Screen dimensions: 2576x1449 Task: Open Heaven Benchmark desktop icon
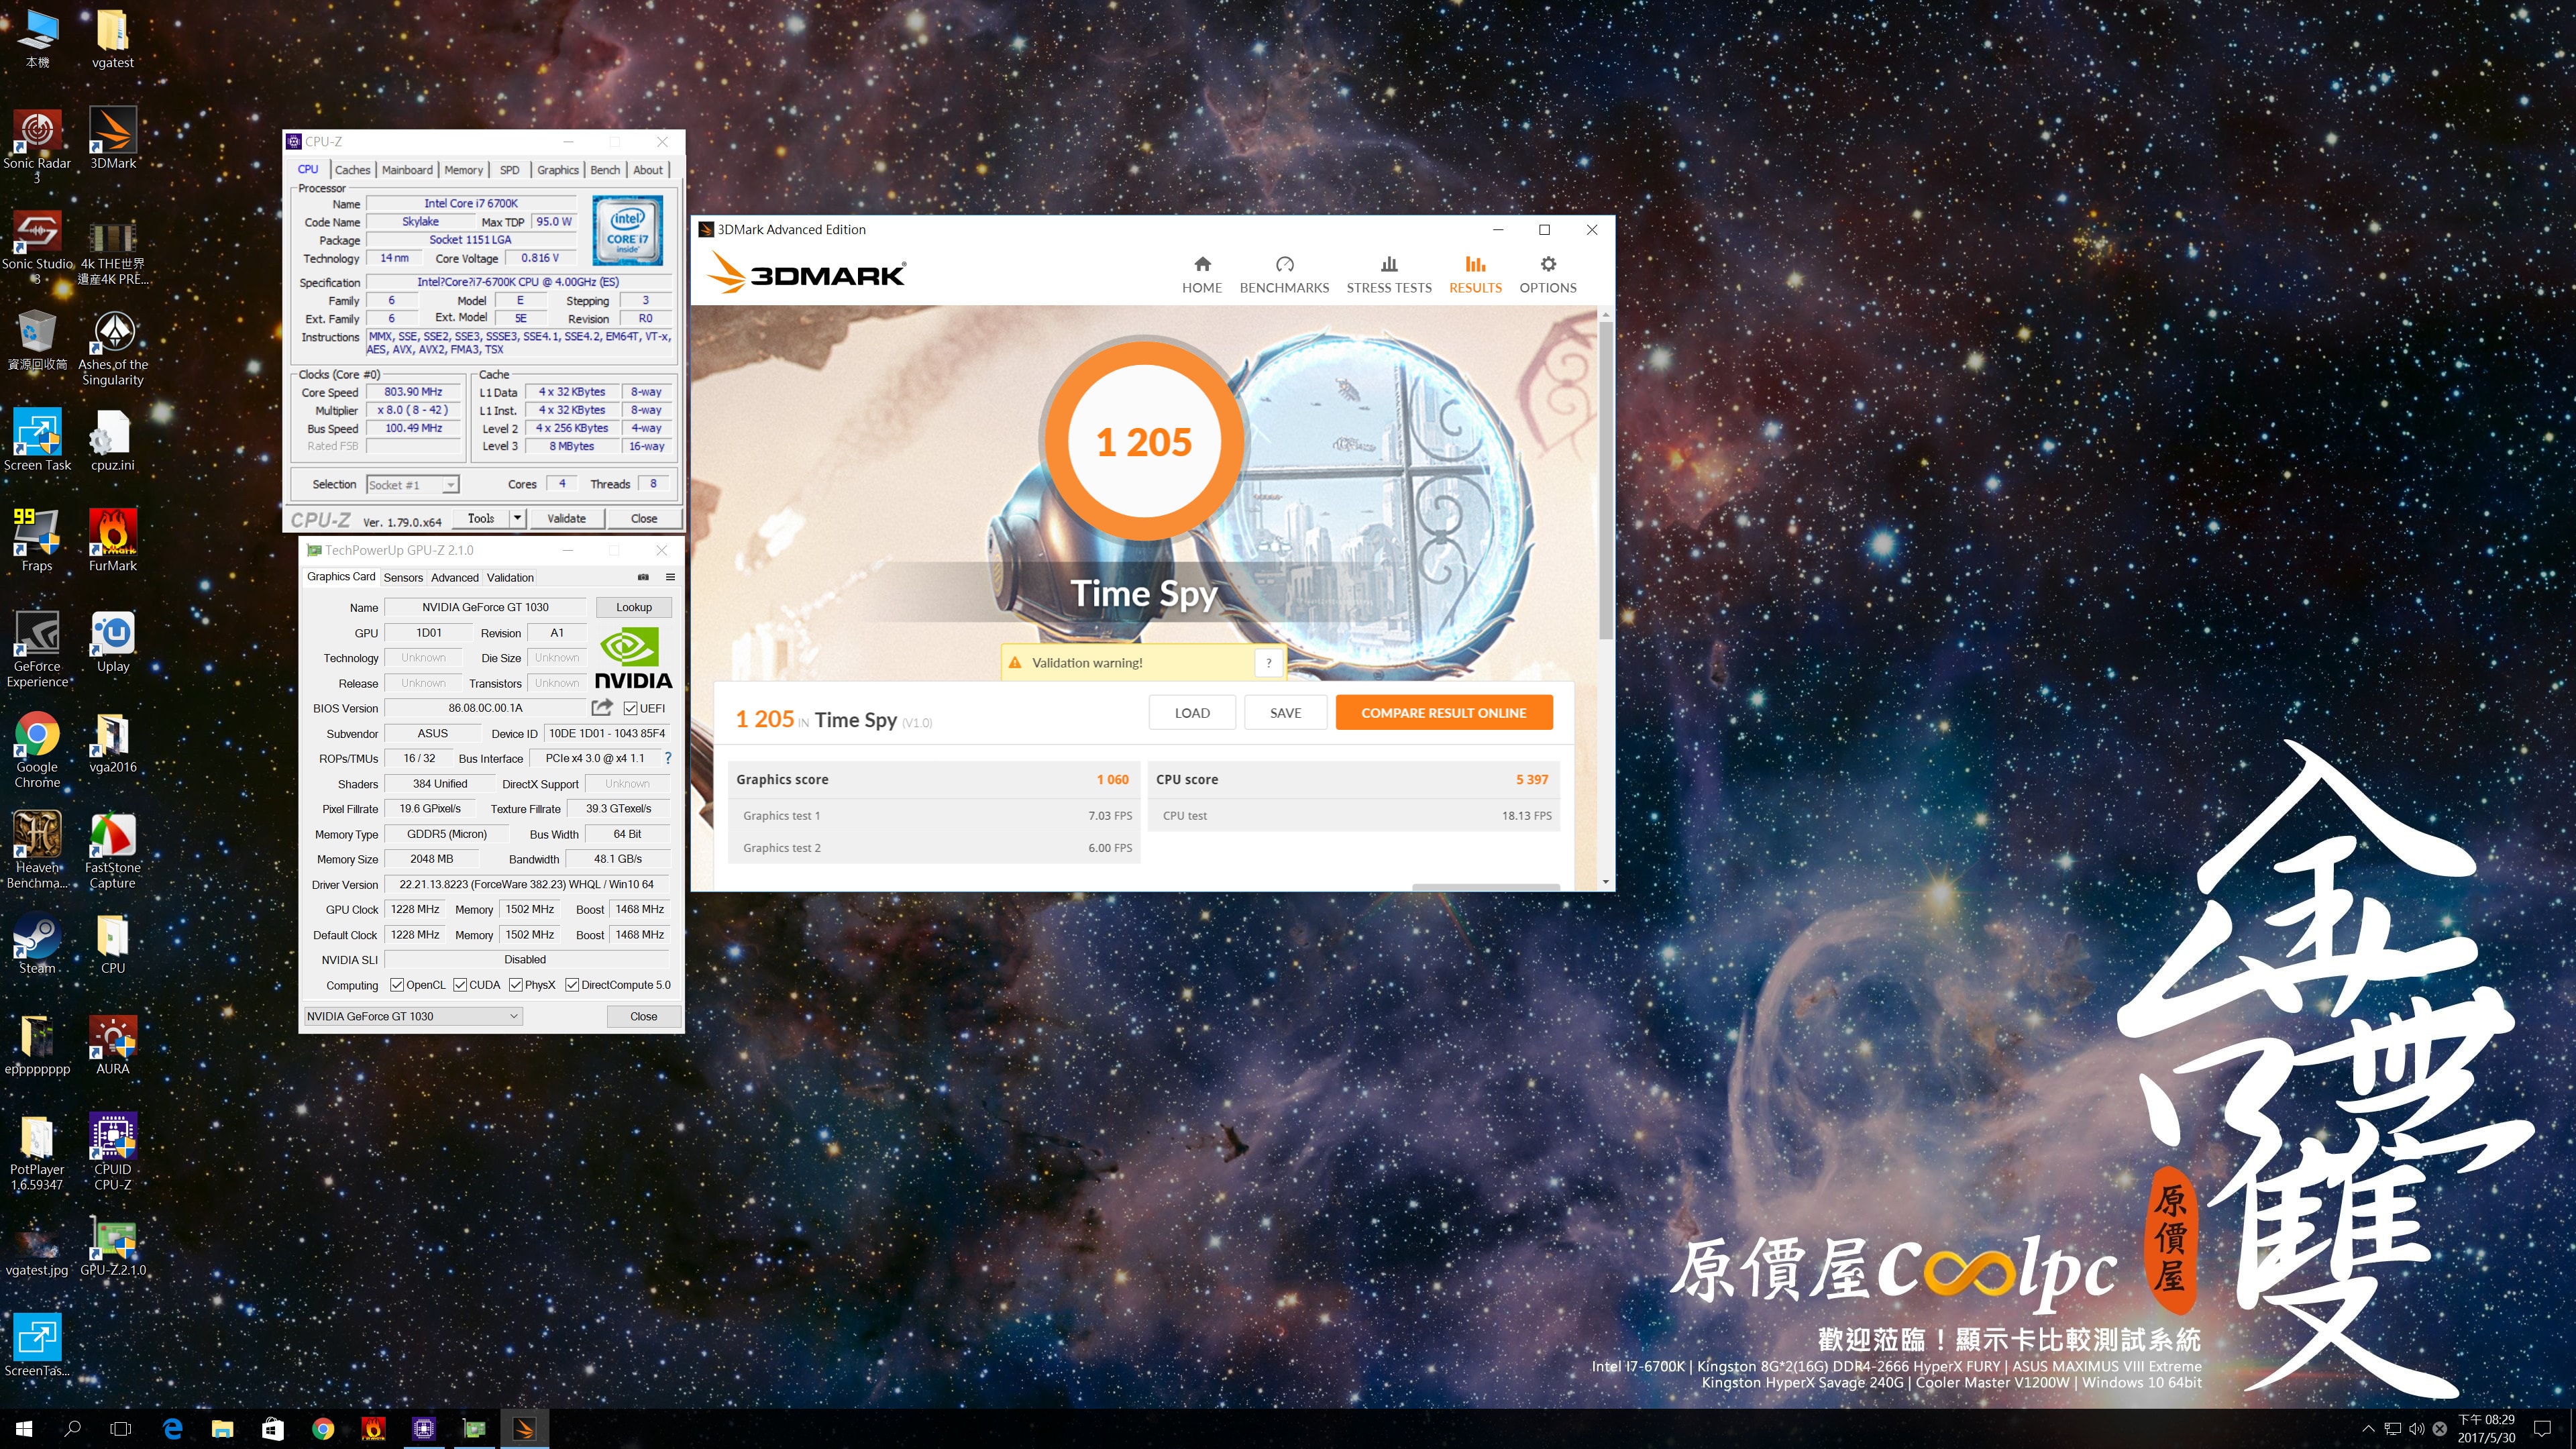37,850
